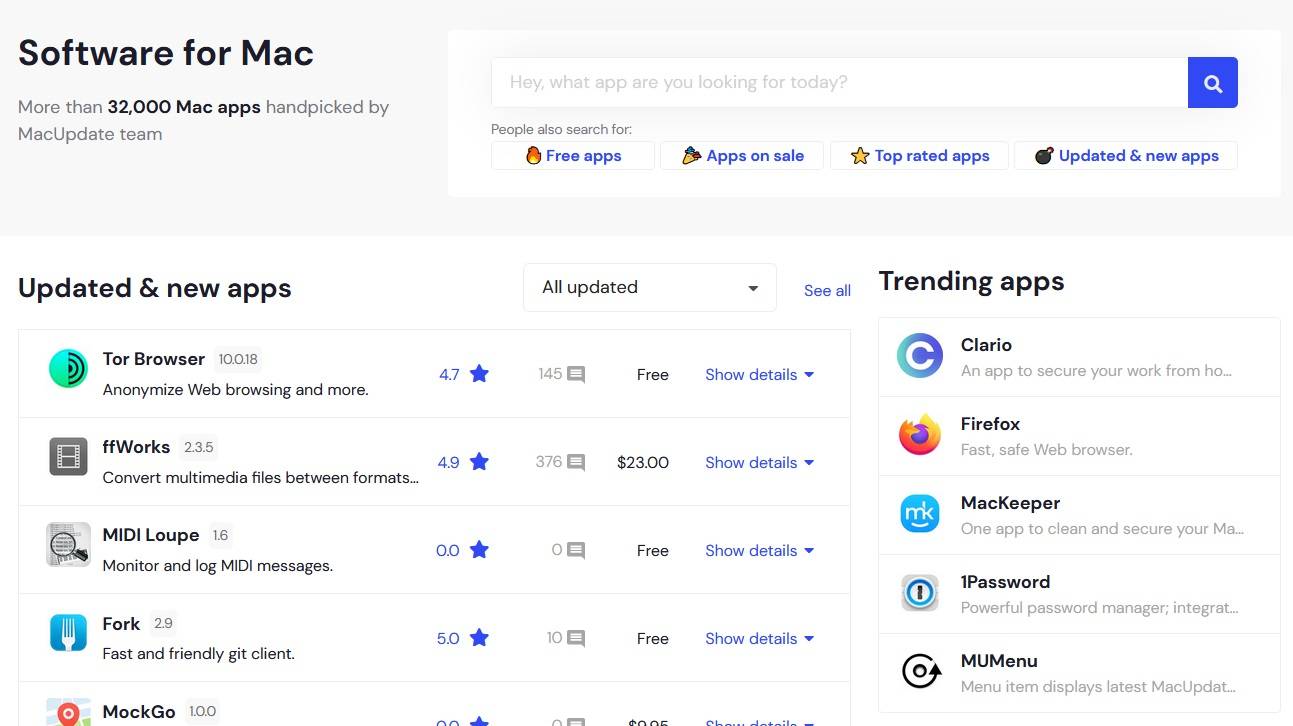Image resolution: width=1293 pixels, height=726 pixels.
Task: Open the Fork git client icon
Action: (x=67, y=637)
